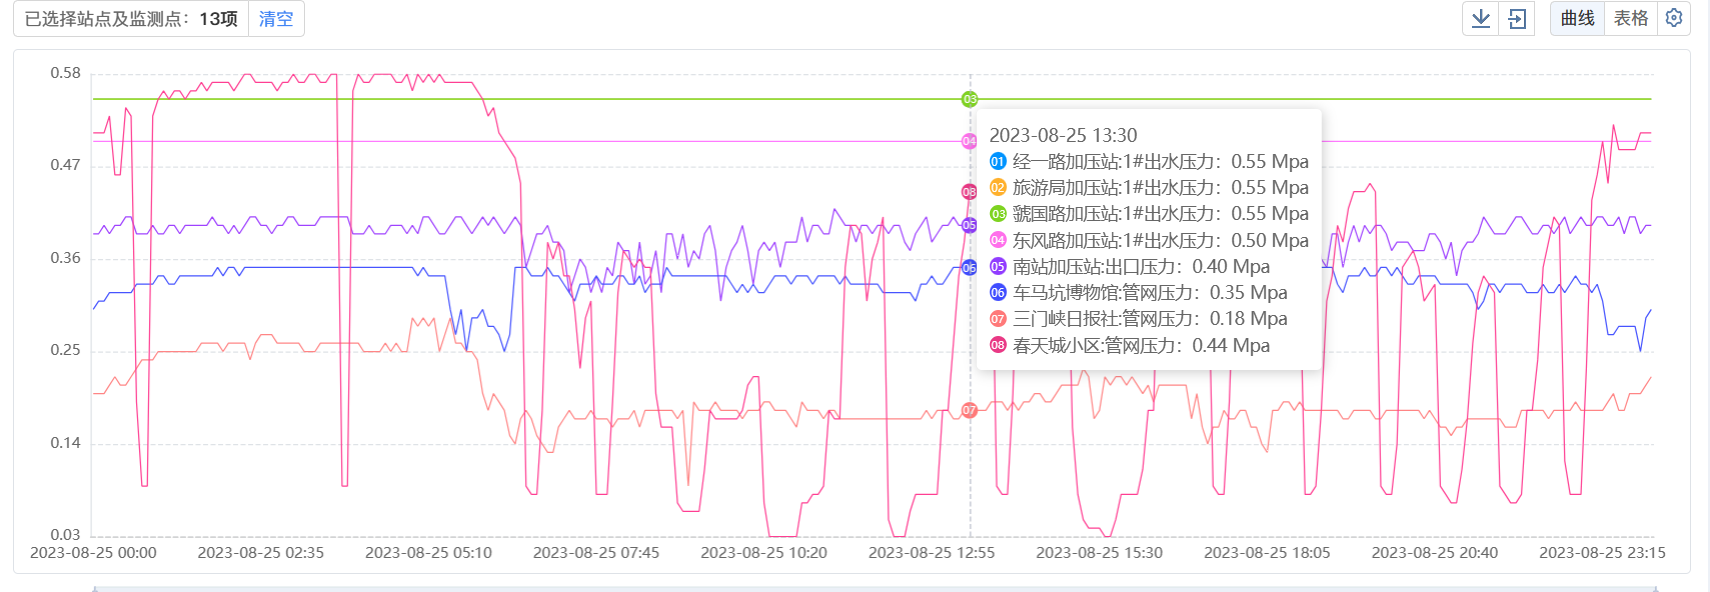This screenshot has height=592, width=1710.
Task: Click blue 01 swatch in tooltip
Action: pyautogui.click(x=998, y=162)
